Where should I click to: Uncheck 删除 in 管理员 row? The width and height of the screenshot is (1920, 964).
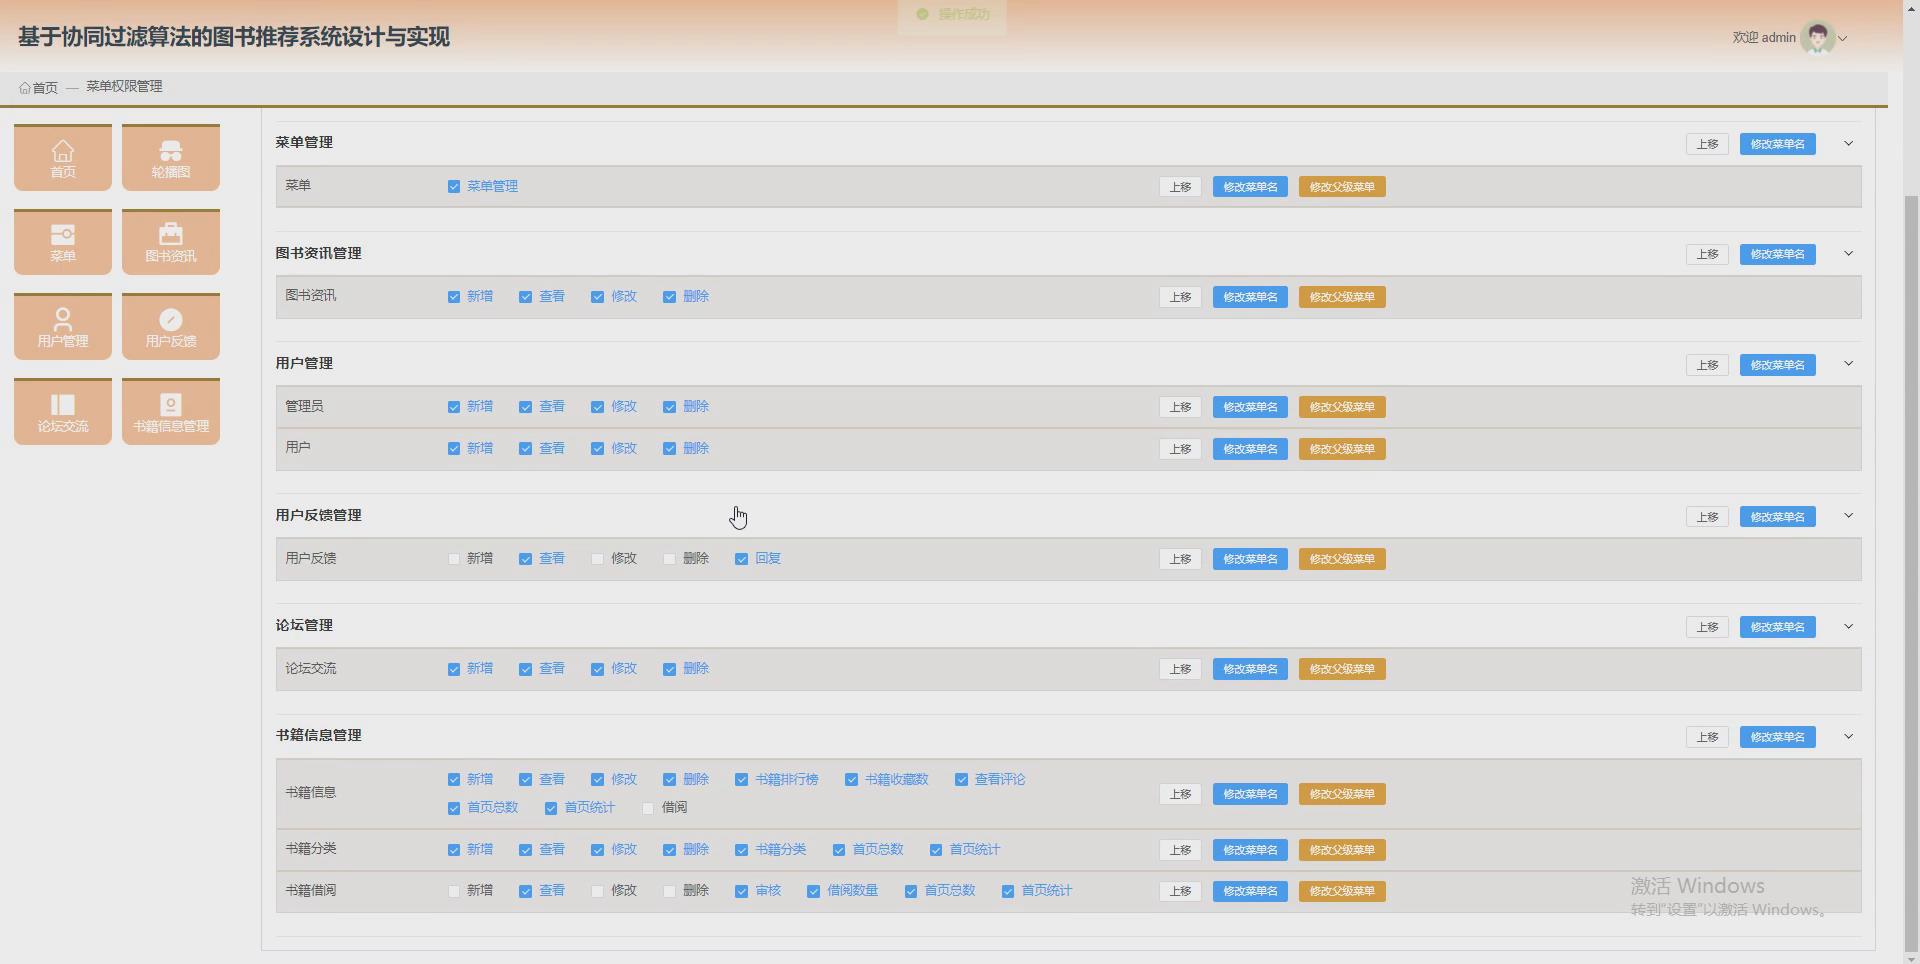click(670, 407)
